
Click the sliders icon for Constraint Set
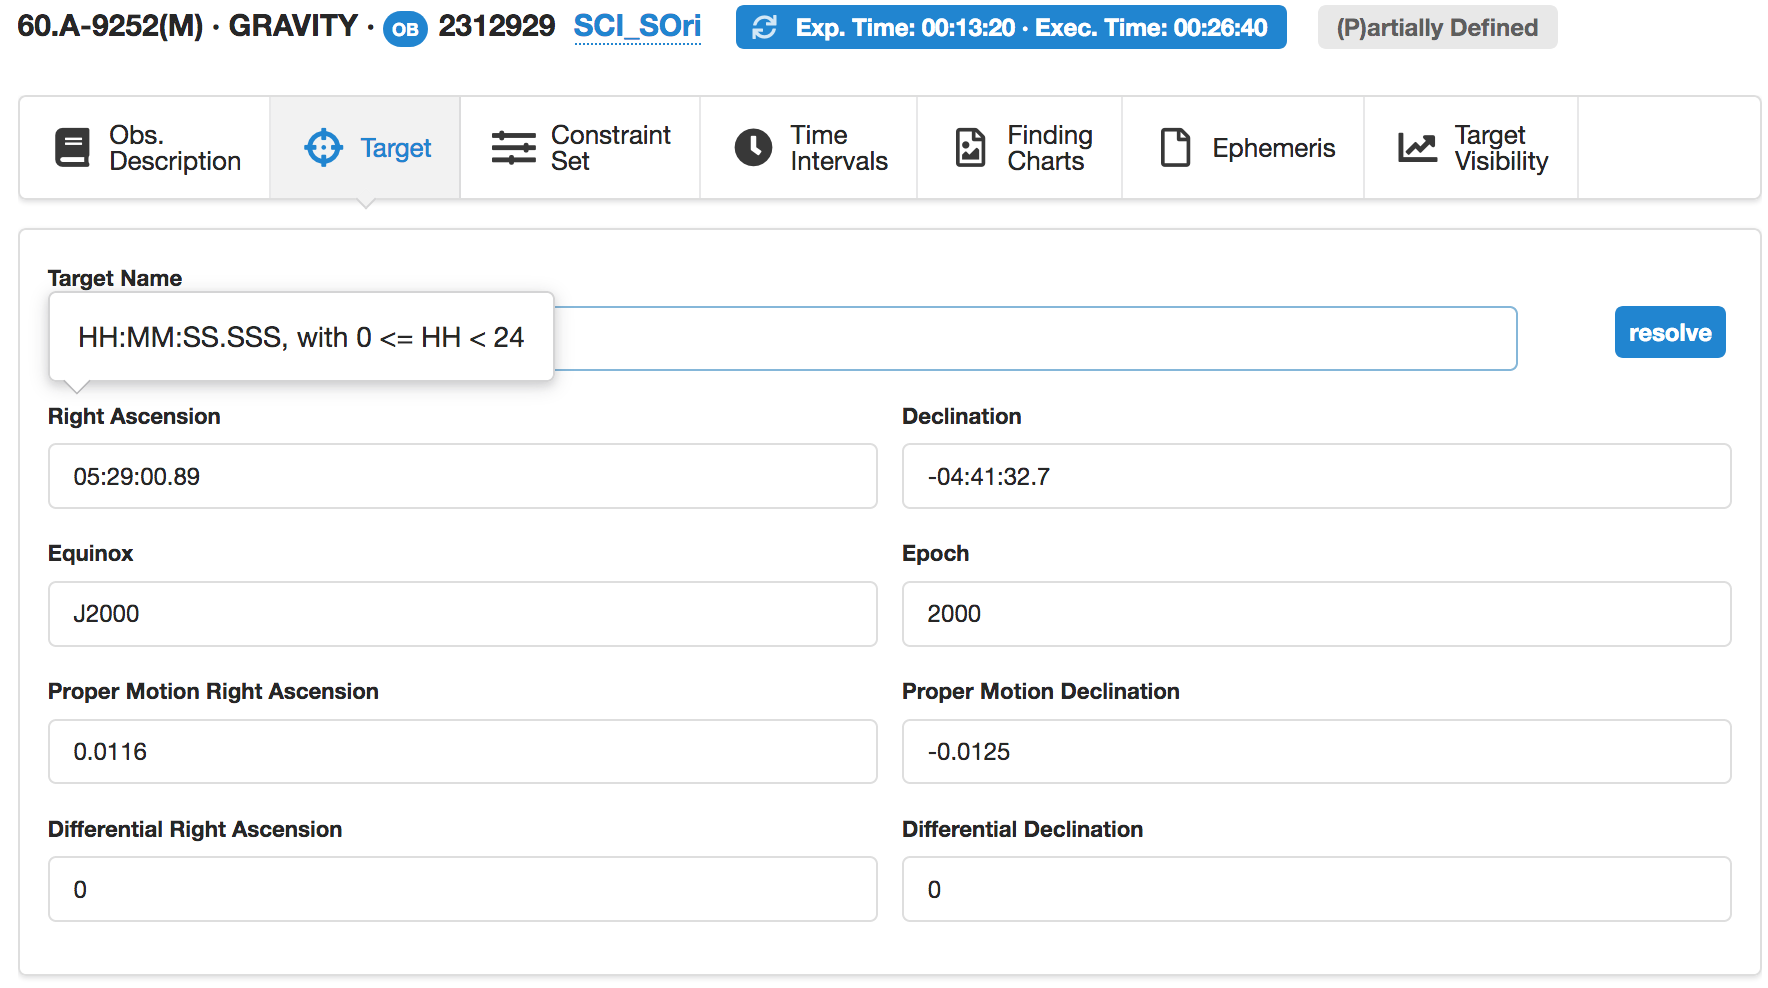pos(513,148)
